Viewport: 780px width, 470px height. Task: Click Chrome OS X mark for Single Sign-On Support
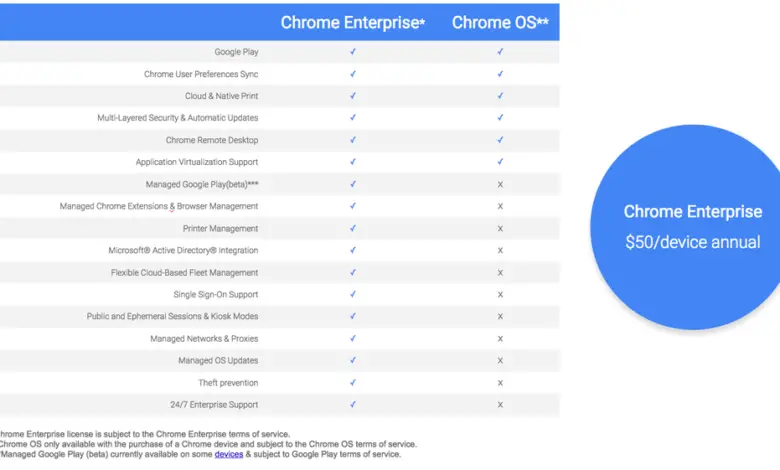[x=500, y=294]
